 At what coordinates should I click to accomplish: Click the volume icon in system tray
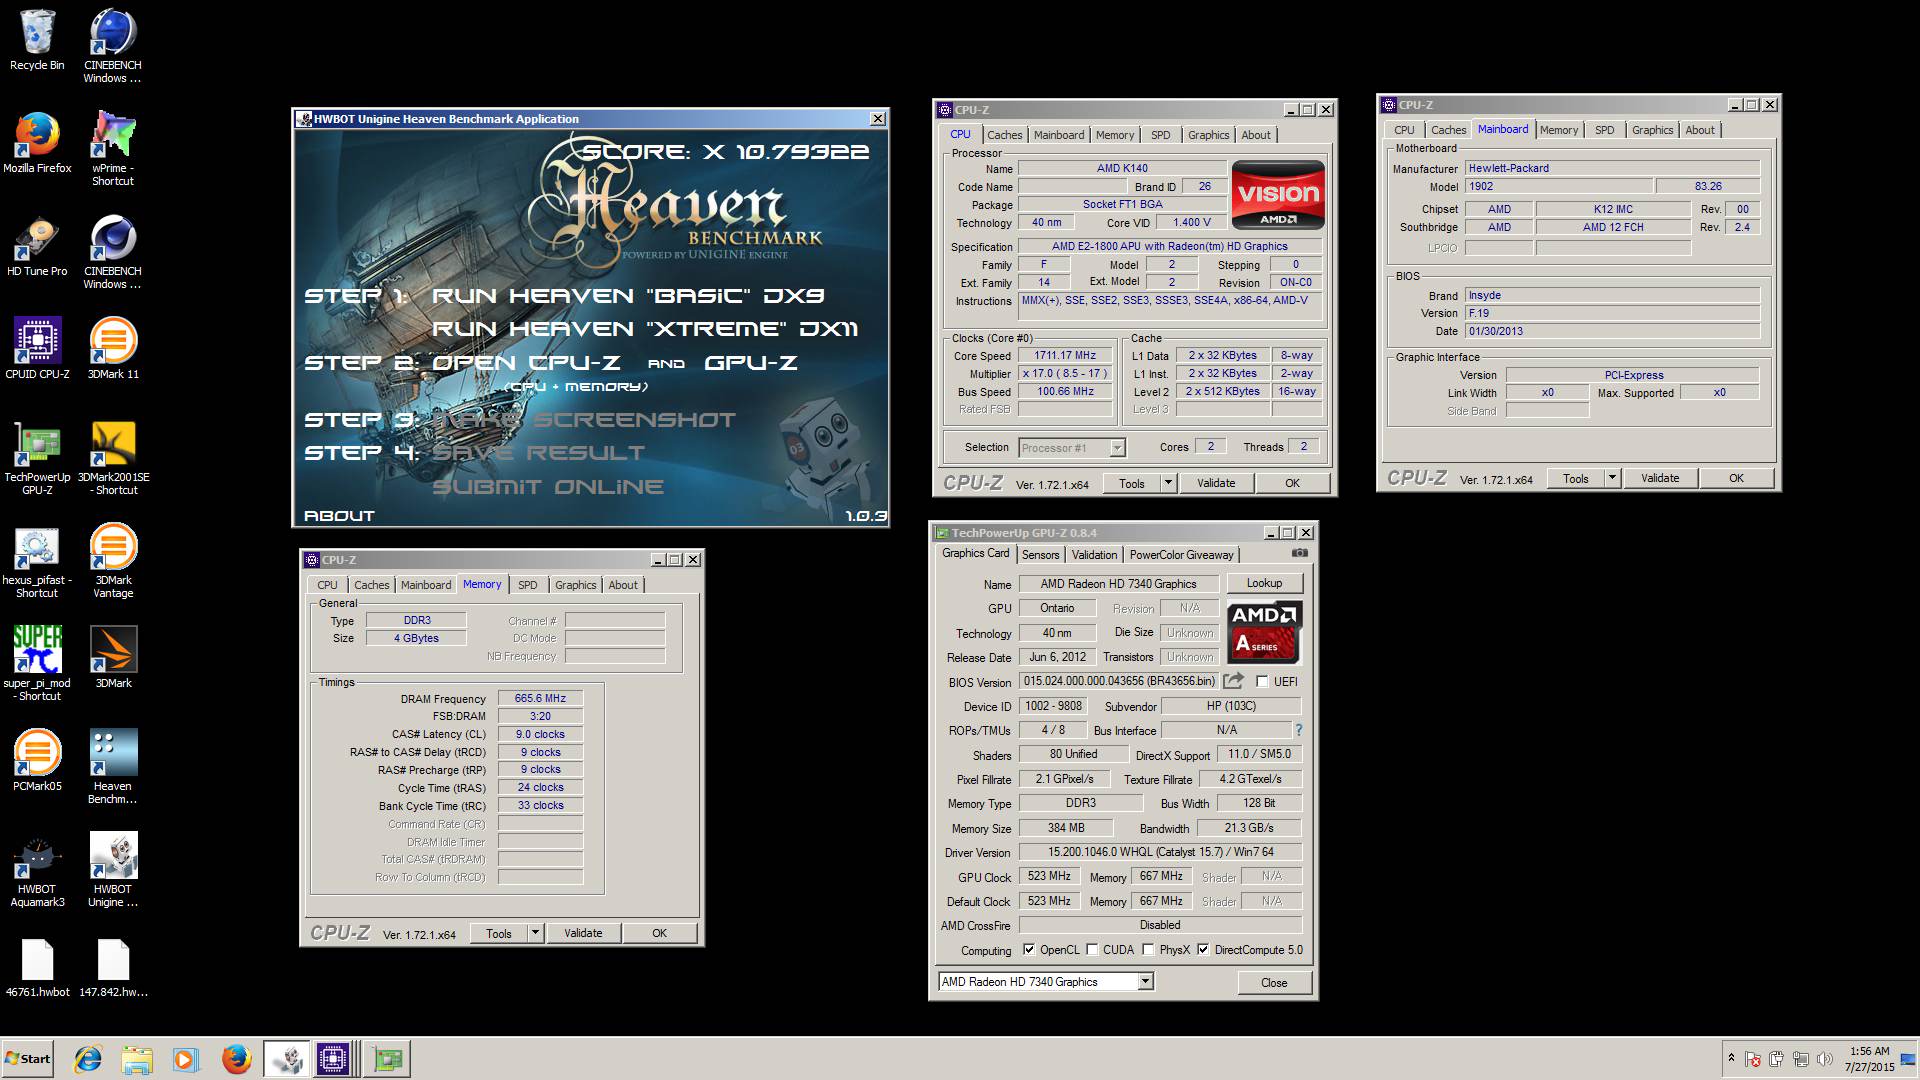click(x=1825, y=1059)
